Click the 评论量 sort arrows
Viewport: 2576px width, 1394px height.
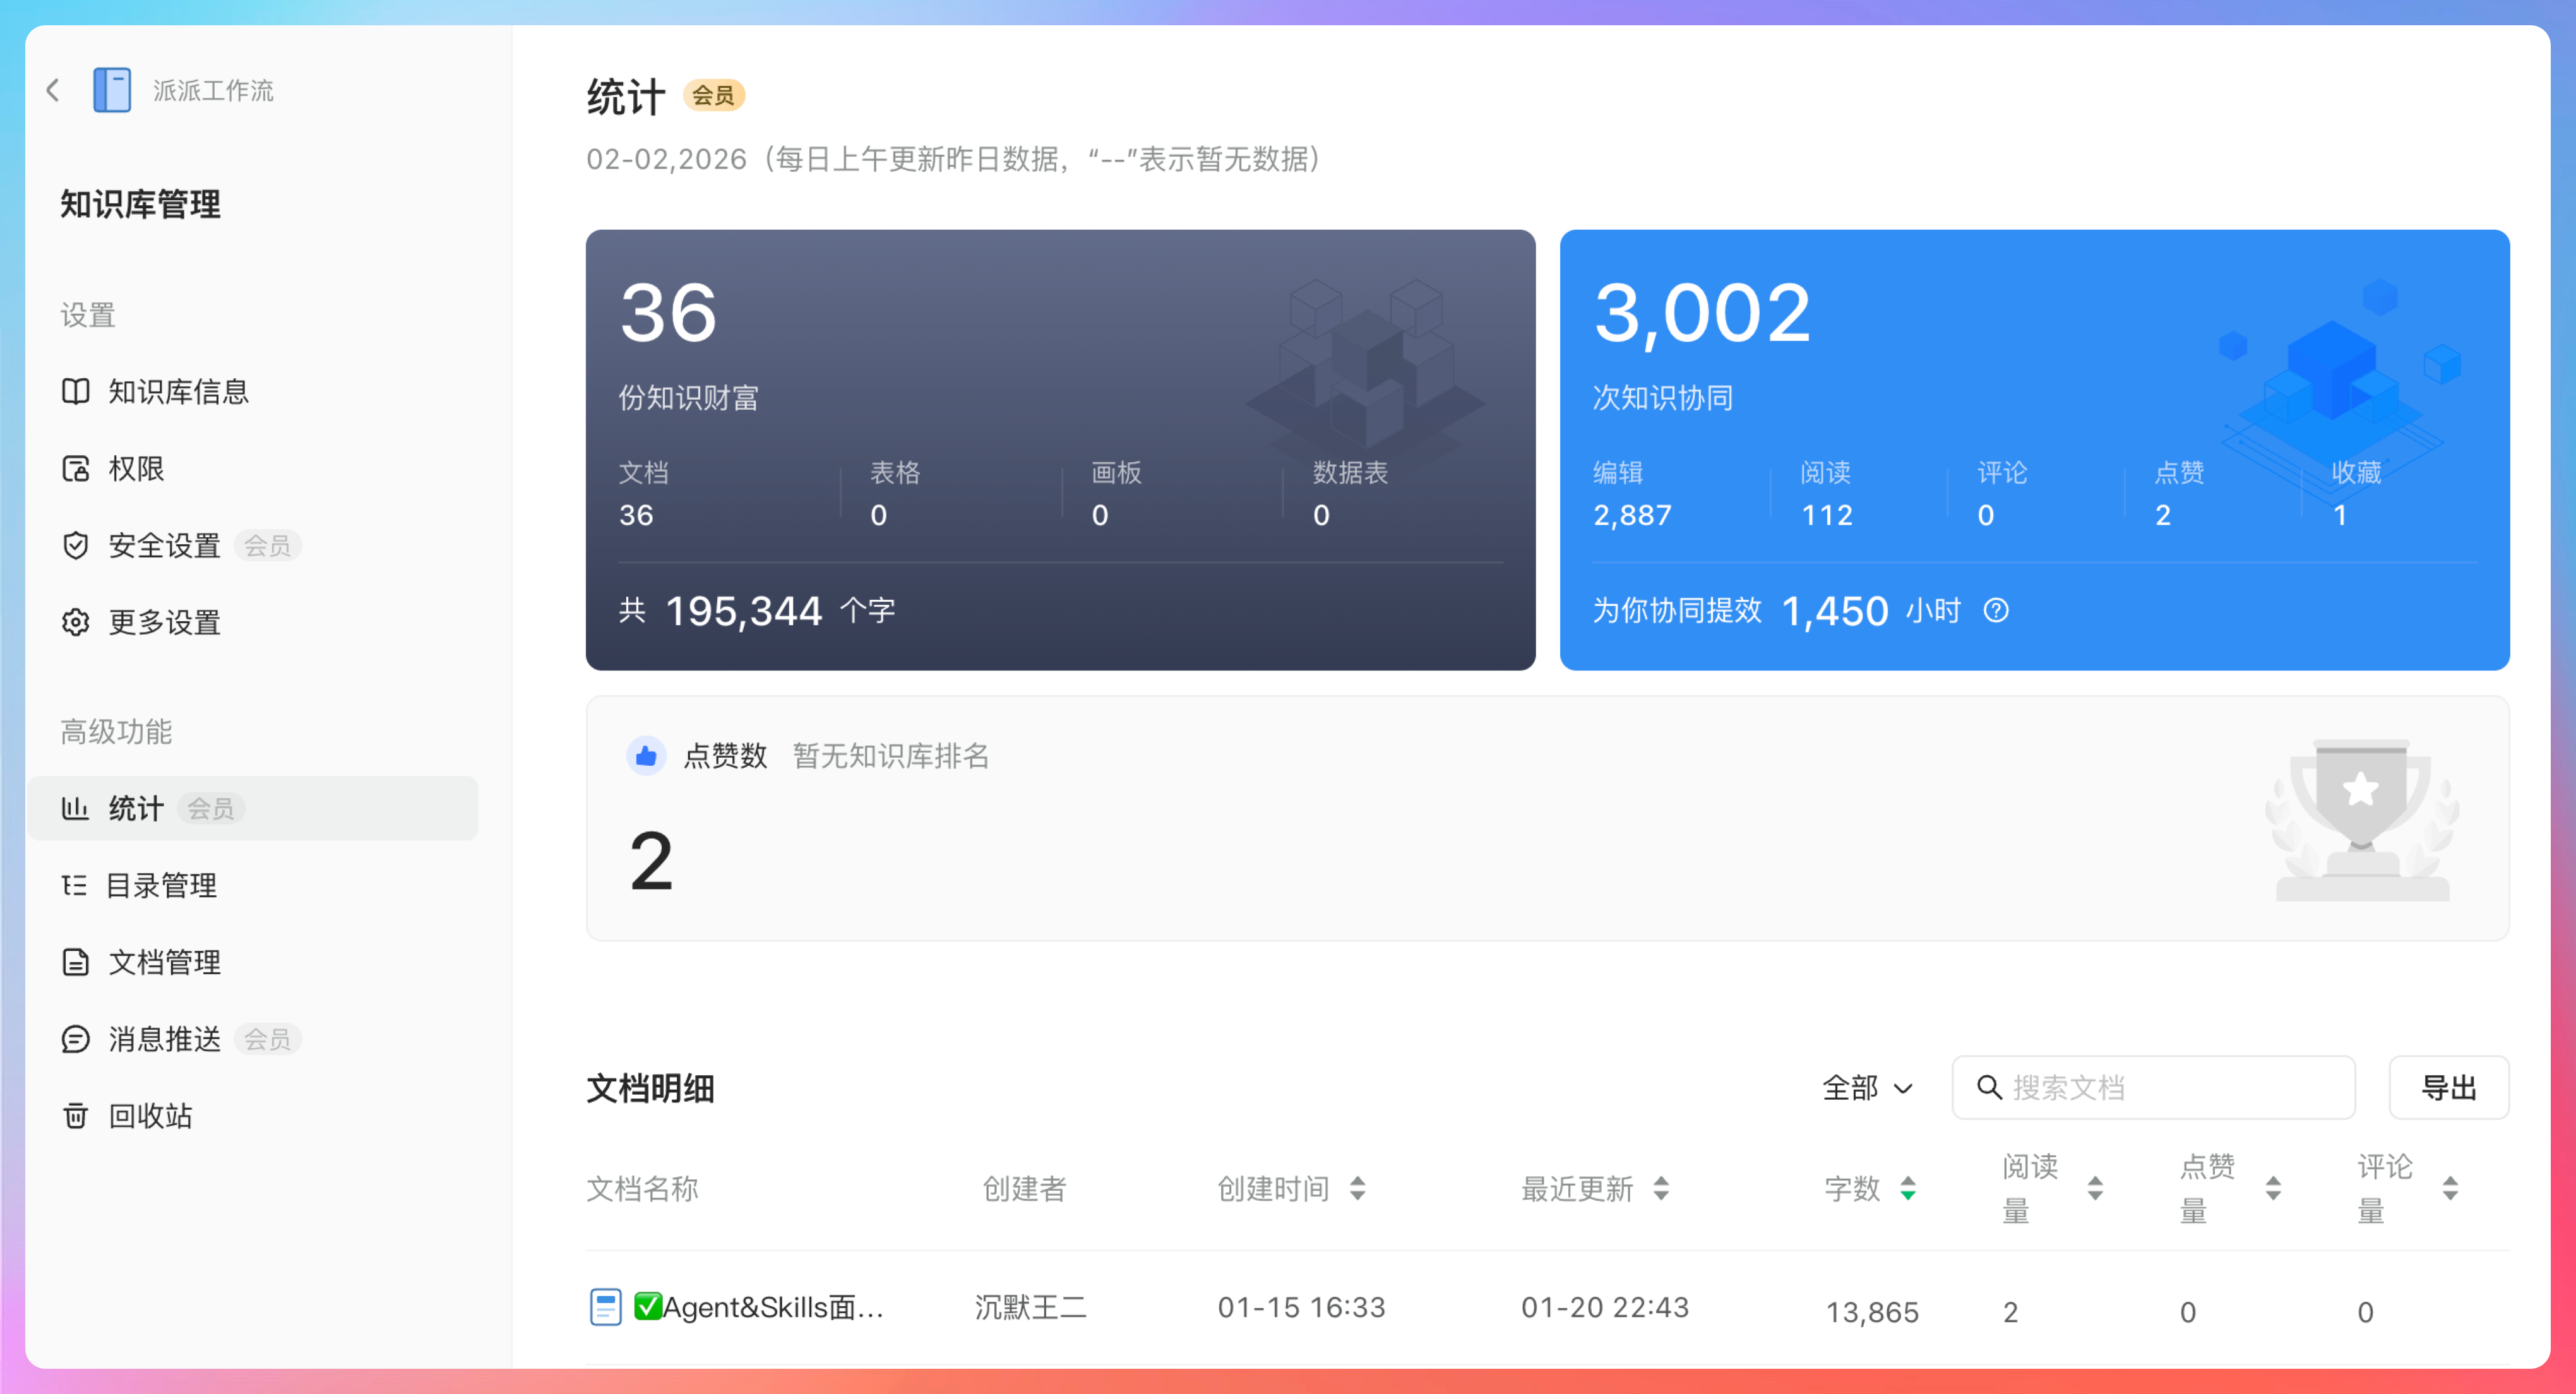tap(2450, 1188)
